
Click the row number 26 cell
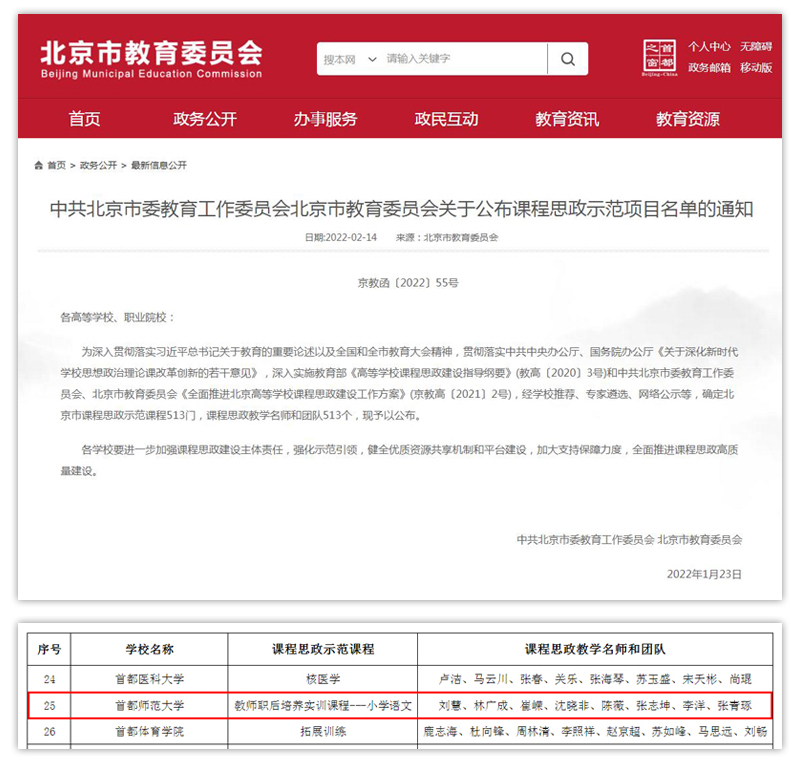[49, 732]
